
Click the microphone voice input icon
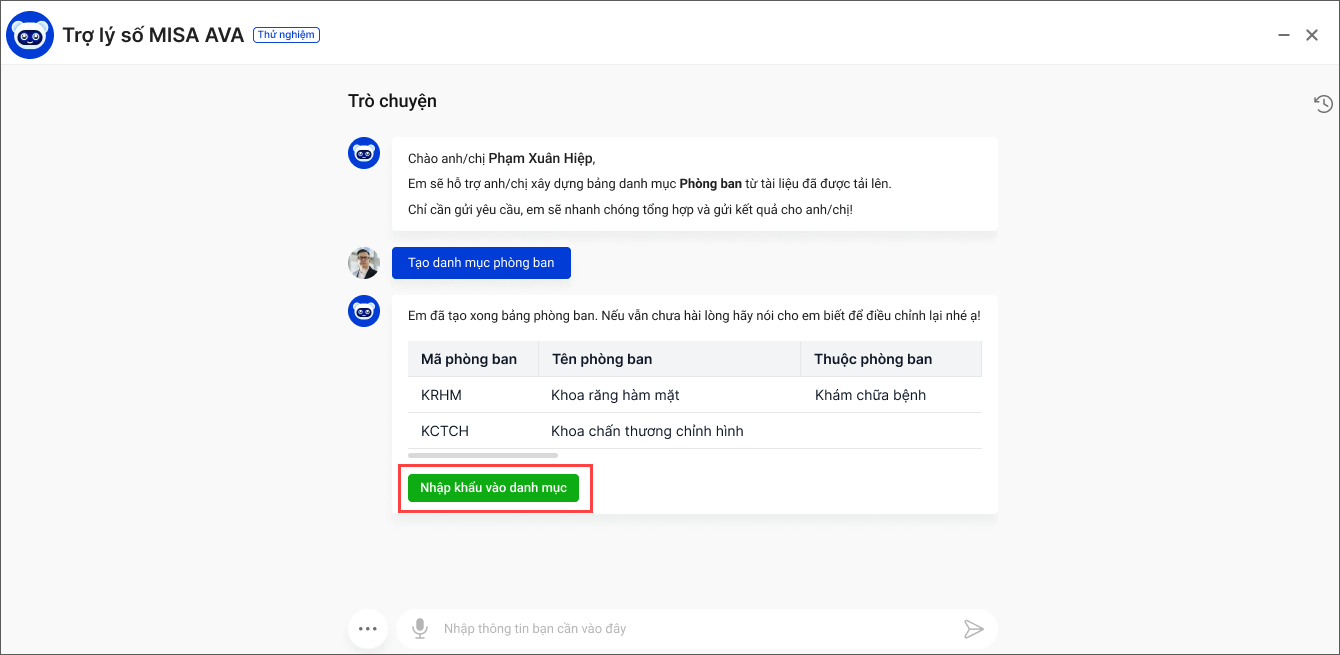420,629
